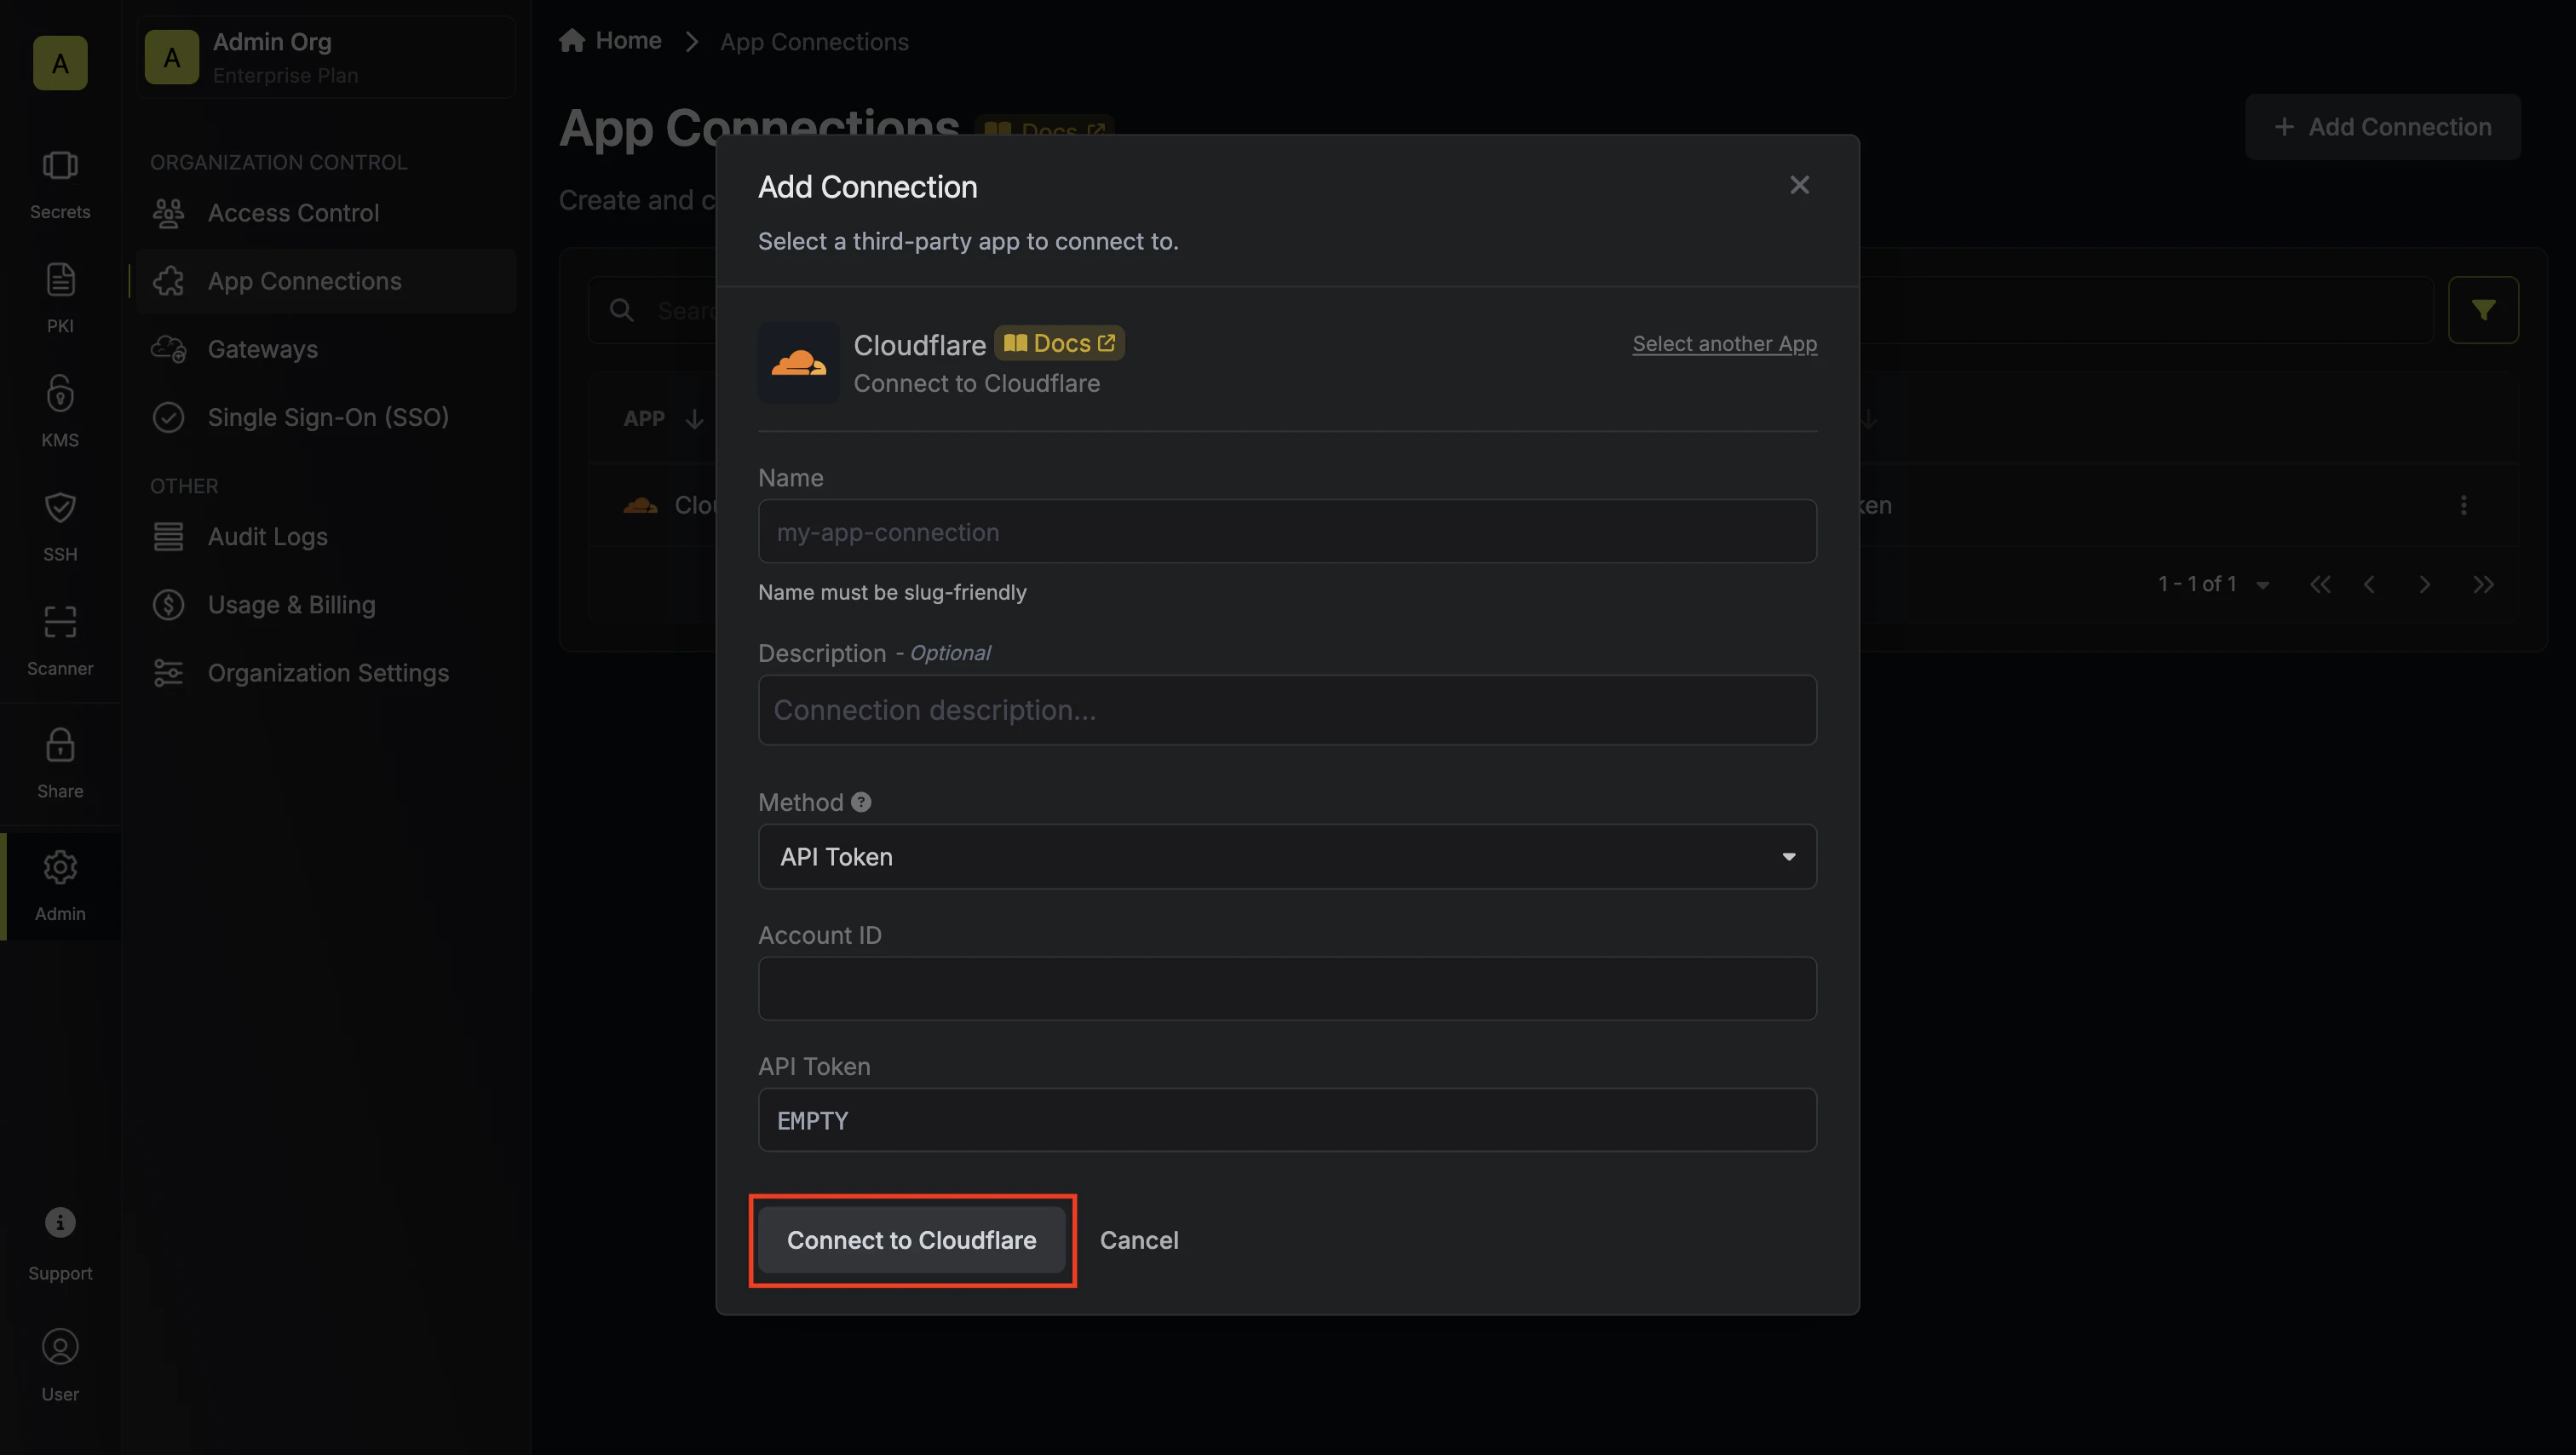Screen dimensions: 2576x1455
Task: Click the Home breadcrumb link
Action: [610, 41]
